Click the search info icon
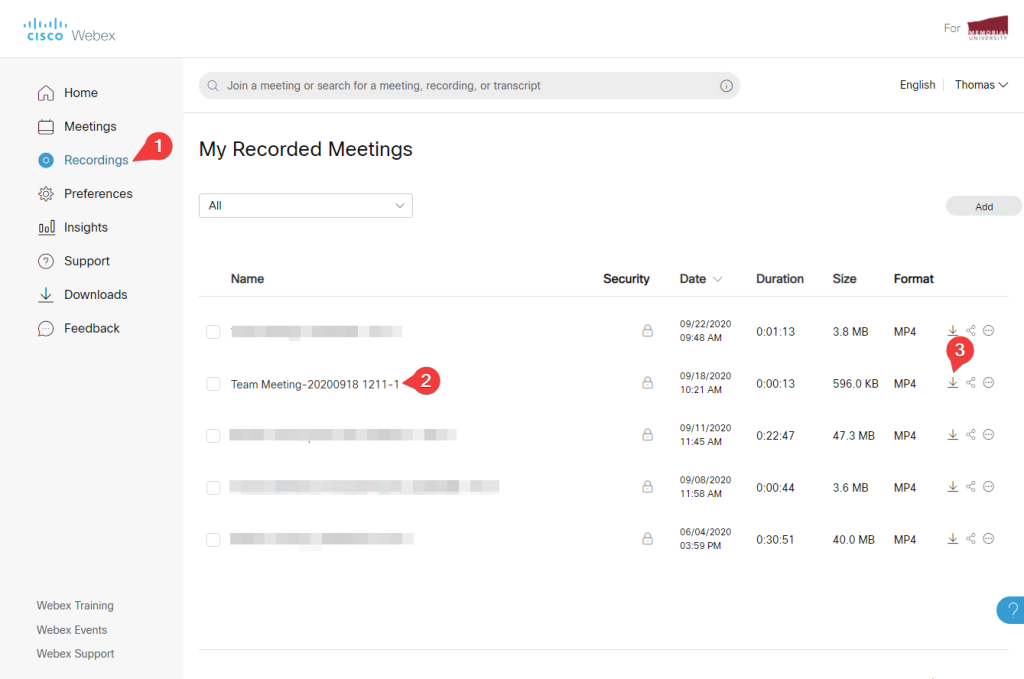This screenshot has height=679, width=1024. pos(726,86)
